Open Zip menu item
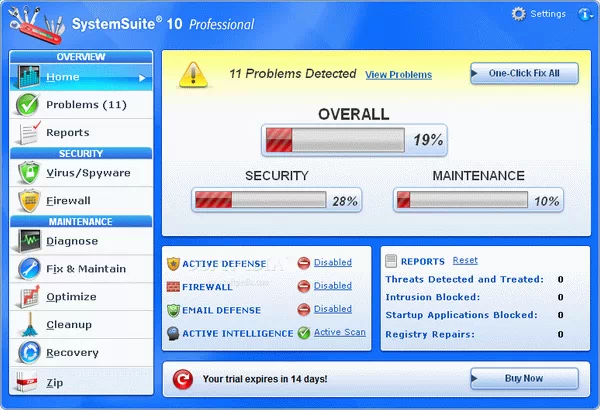The width and height of the screenshot is (600, 410). click(x=81, y=381)
